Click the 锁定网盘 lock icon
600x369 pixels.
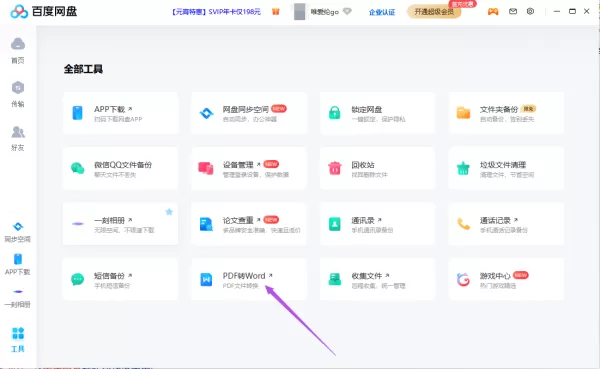pyautogui.click(x=334, y=113)
